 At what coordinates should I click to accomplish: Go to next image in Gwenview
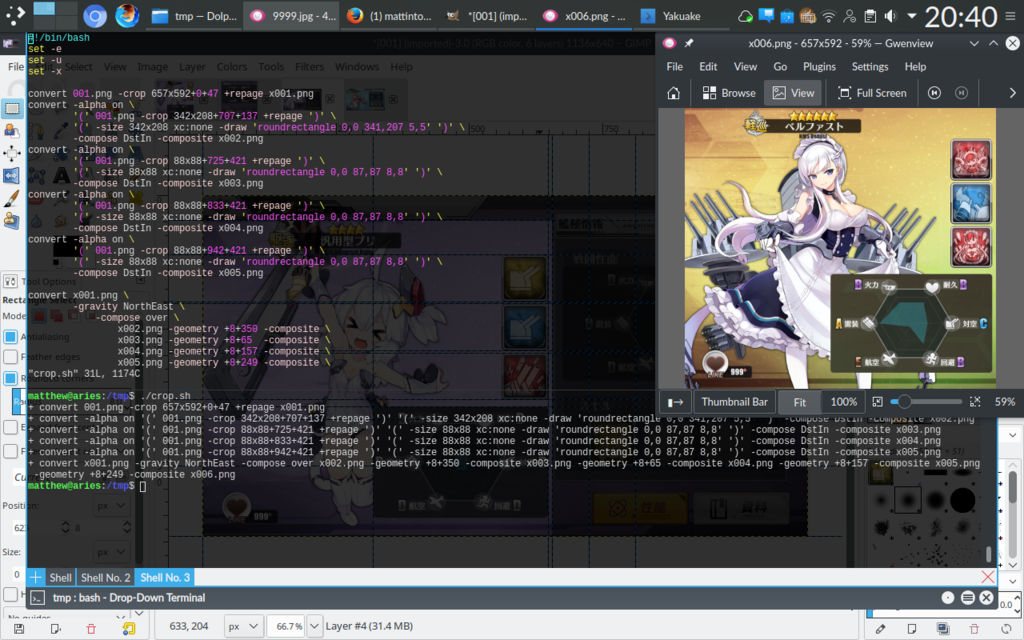click(x=961, y=93)
